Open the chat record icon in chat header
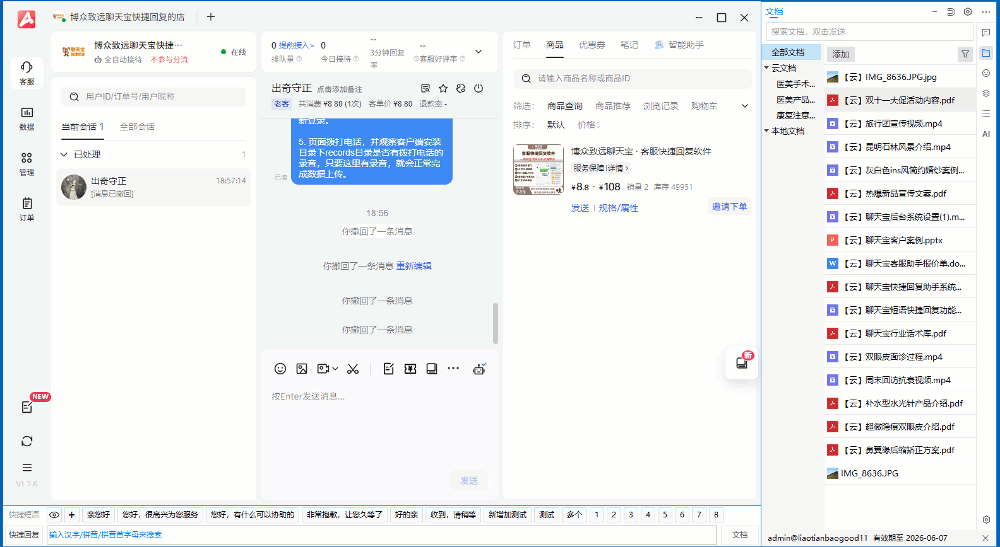1000x547 pixels. tap(426, 89)
